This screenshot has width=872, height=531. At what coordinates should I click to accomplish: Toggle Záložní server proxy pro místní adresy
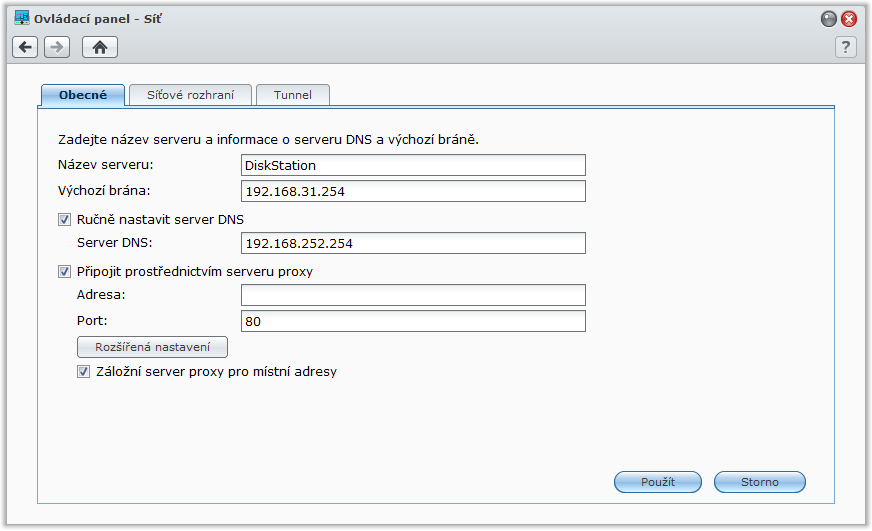click(x=83, y=371)
